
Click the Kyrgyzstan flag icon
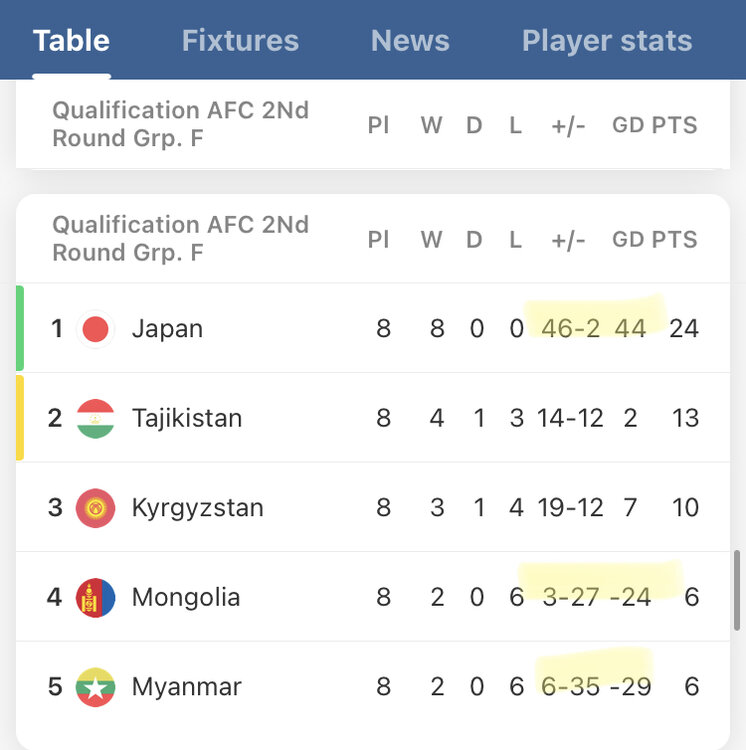pyautogui.click(x=96, y=508)
